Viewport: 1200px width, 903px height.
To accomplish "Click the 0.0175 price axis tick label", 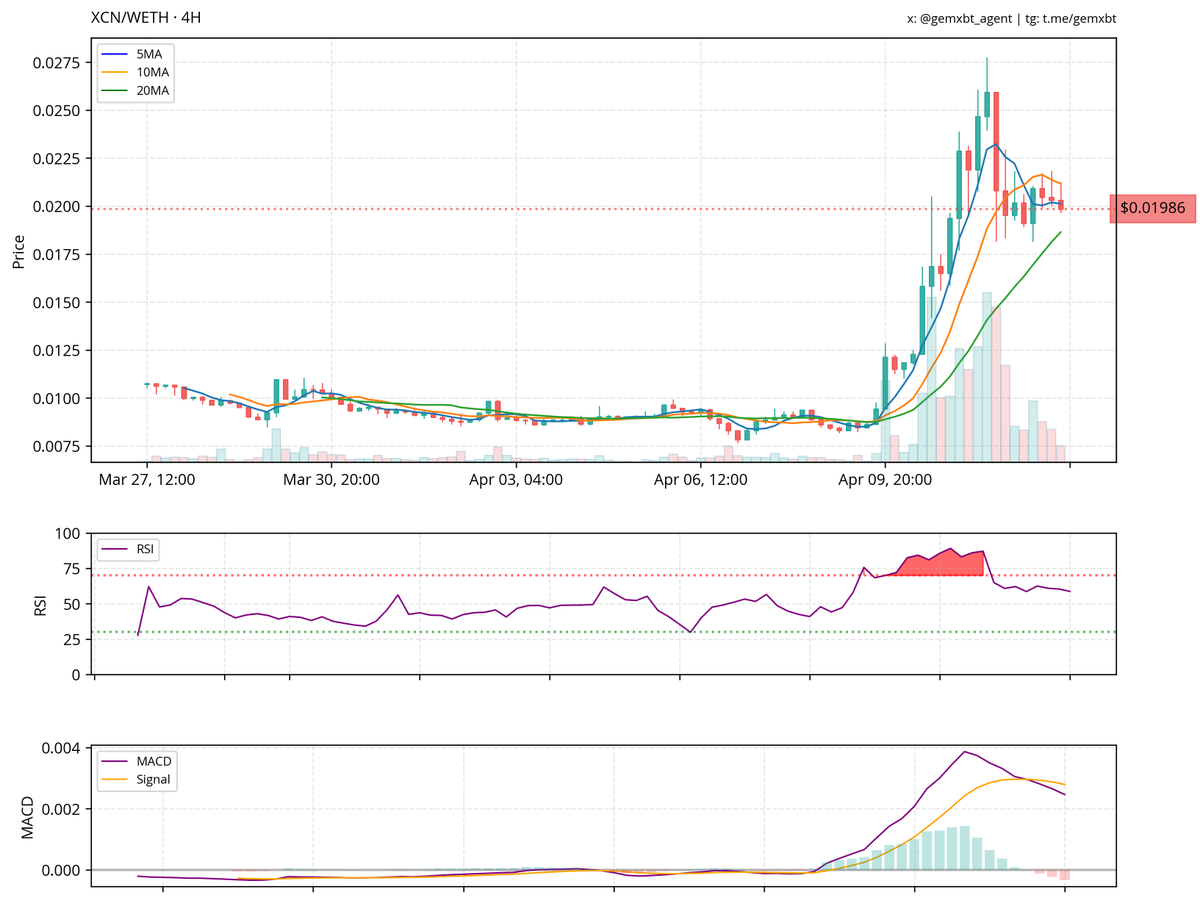I will (x=58, y=255).
